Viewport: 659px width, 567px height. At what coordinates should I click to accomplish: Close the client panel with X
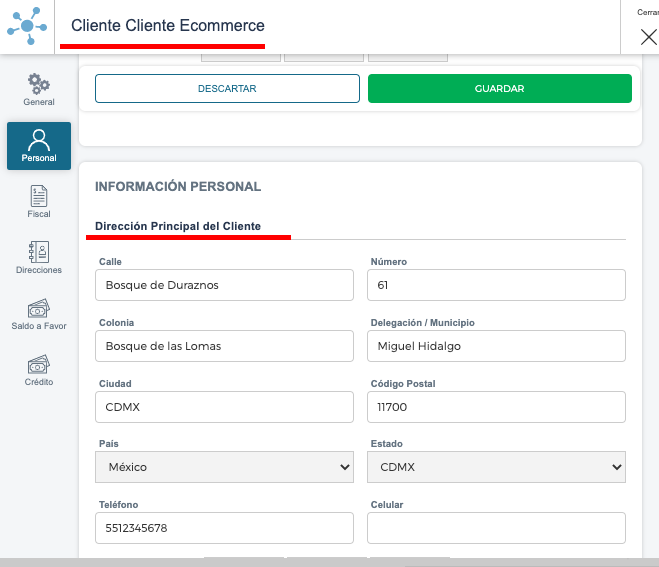pyautogui.click(x=648, y=37)
